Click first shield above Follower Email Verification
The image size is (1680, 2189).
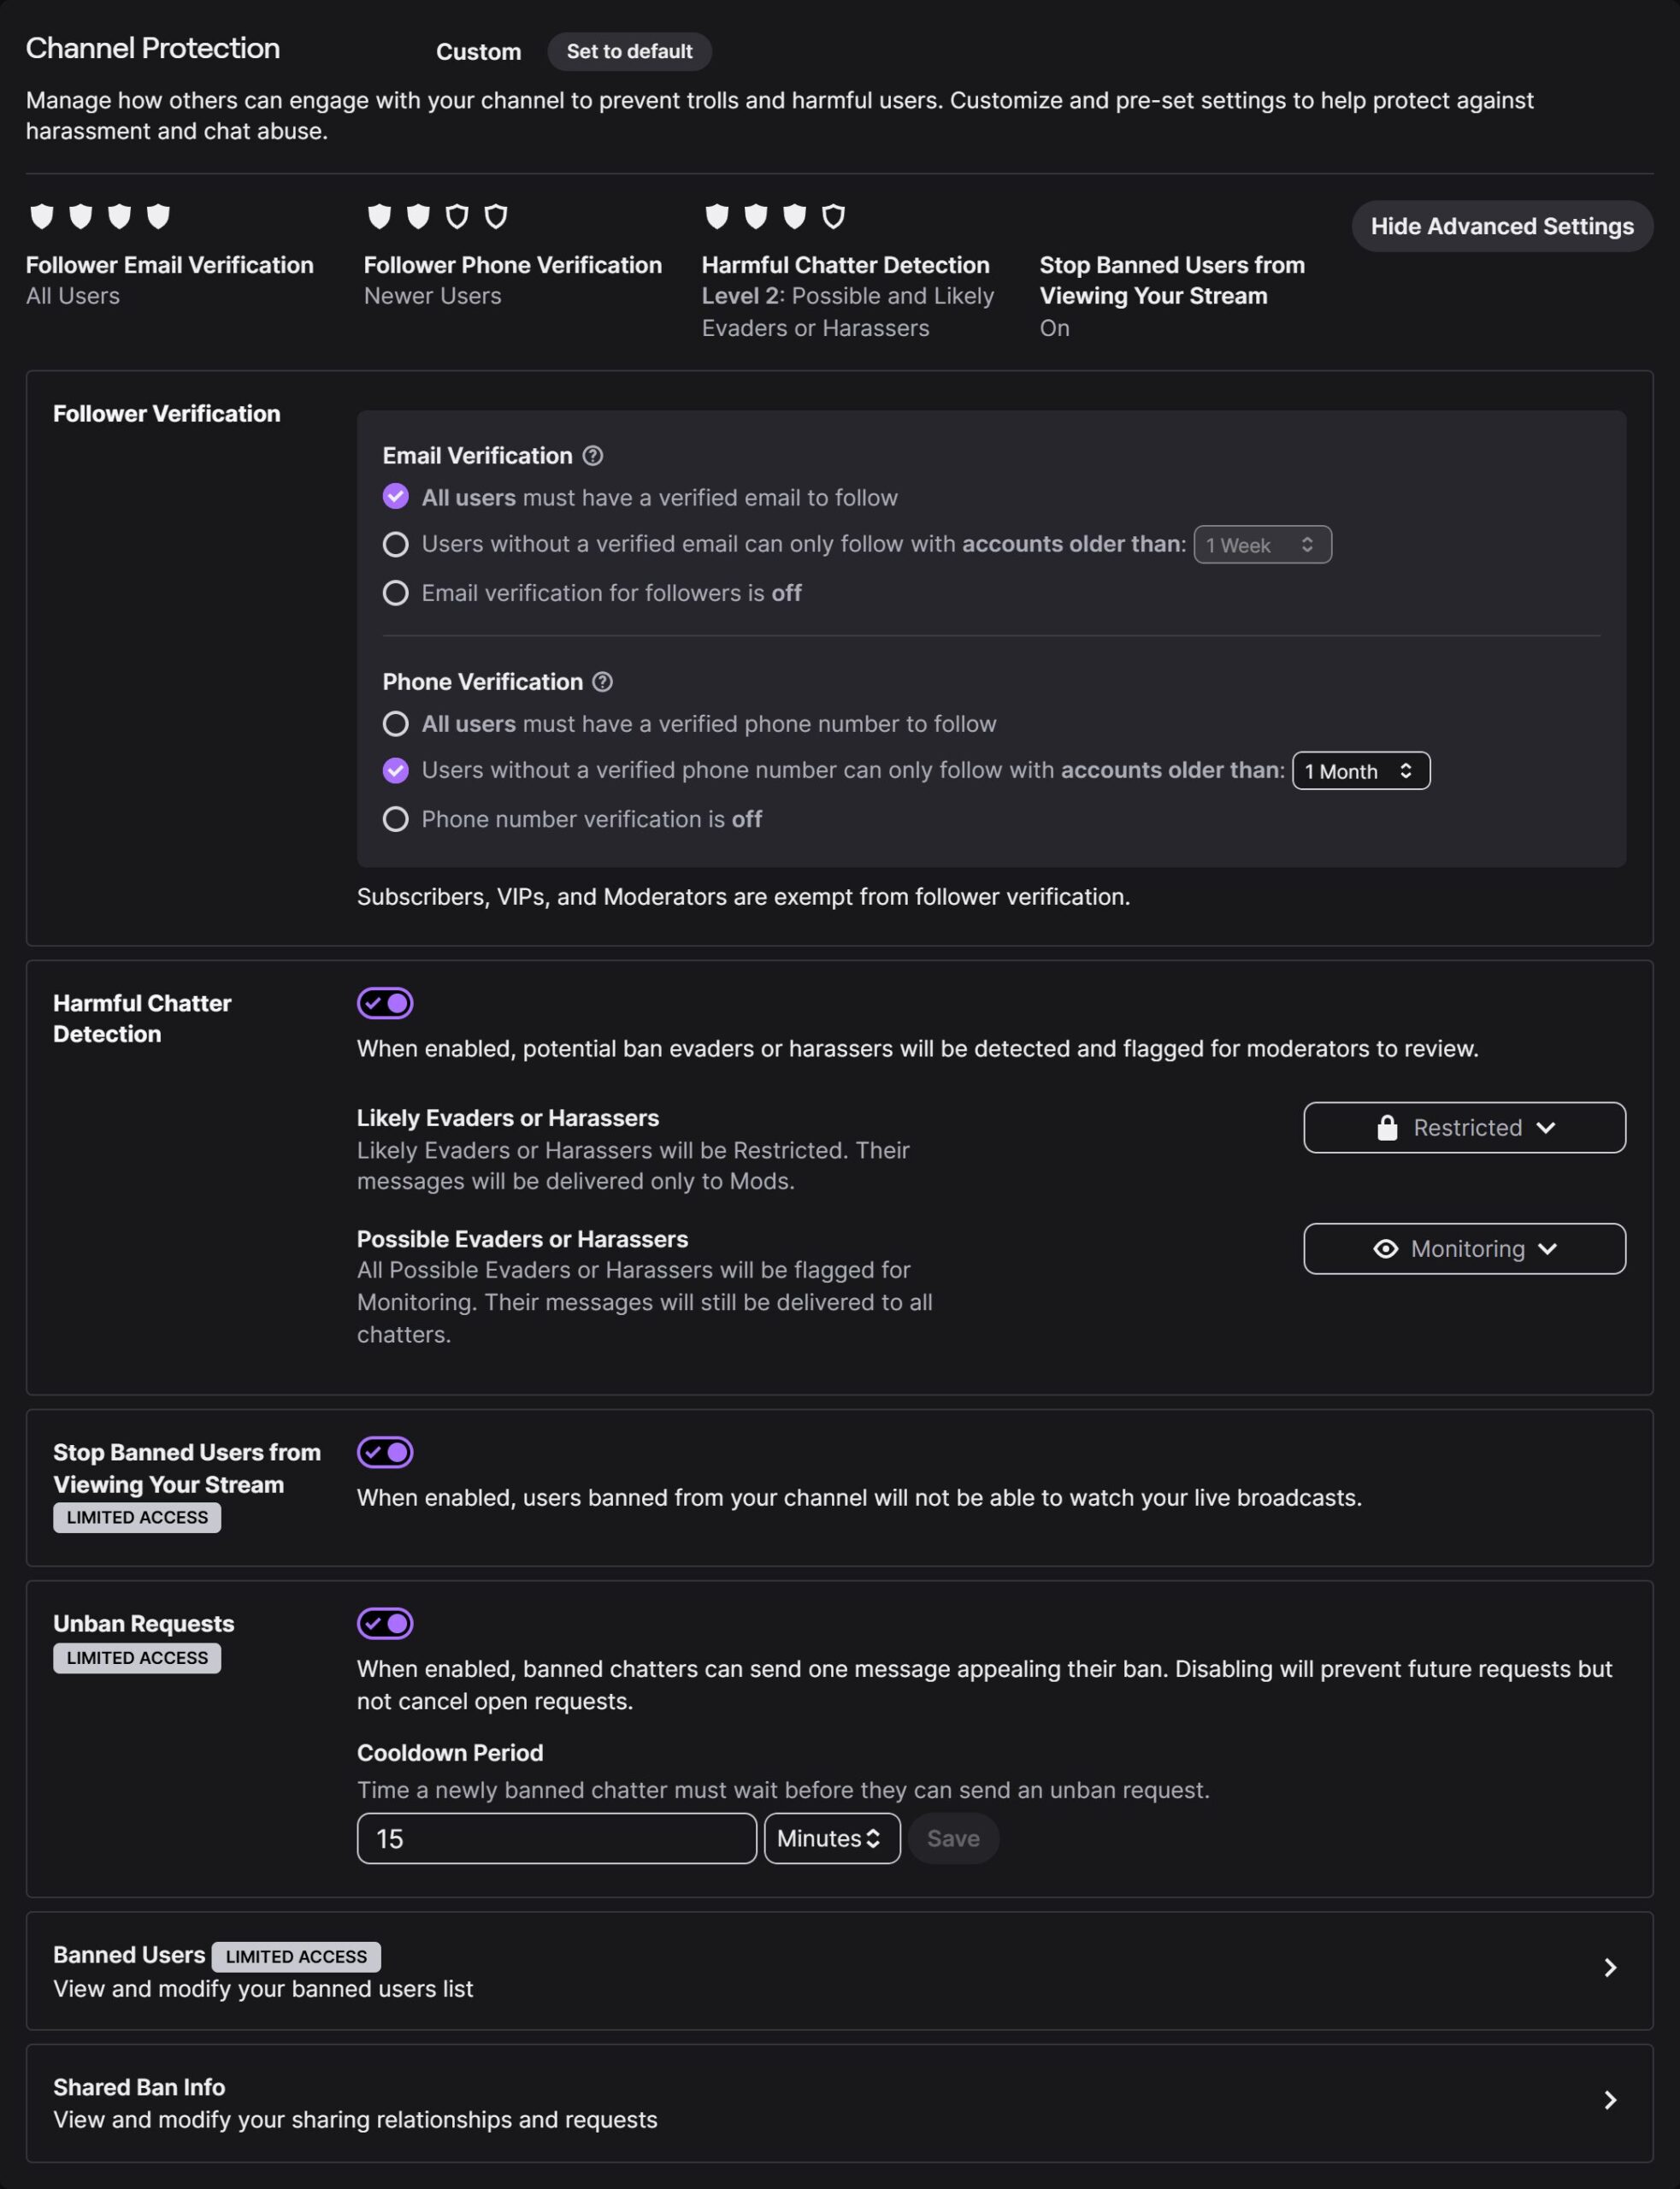pyautogui.click(x=42, y=216)
